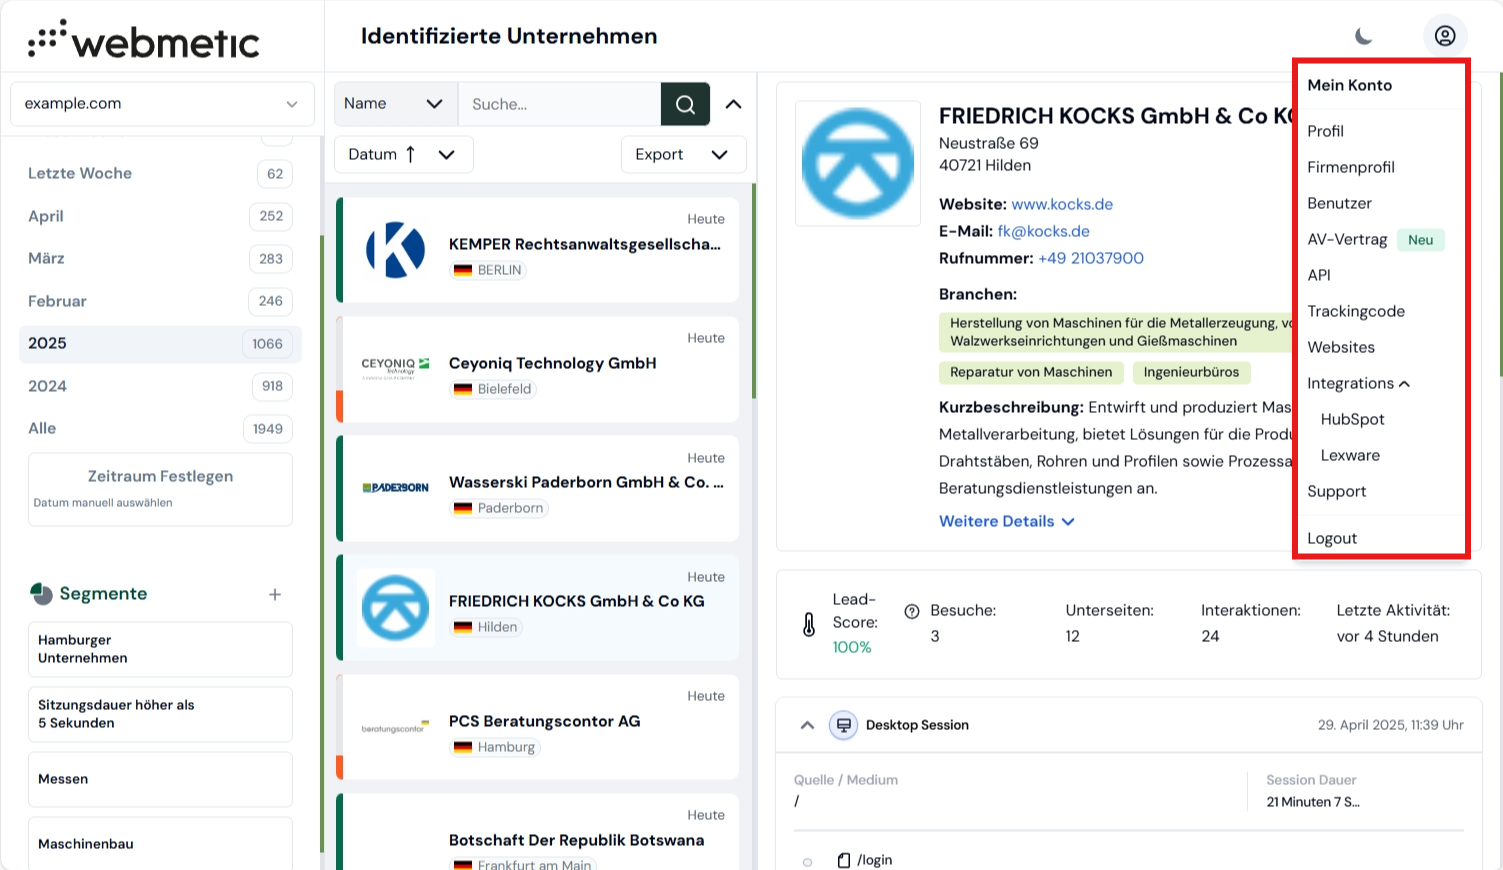The width and height of the screenshot is (1503, 870).
Task: Open Websites menu entry
Action: click(1341, 347)
